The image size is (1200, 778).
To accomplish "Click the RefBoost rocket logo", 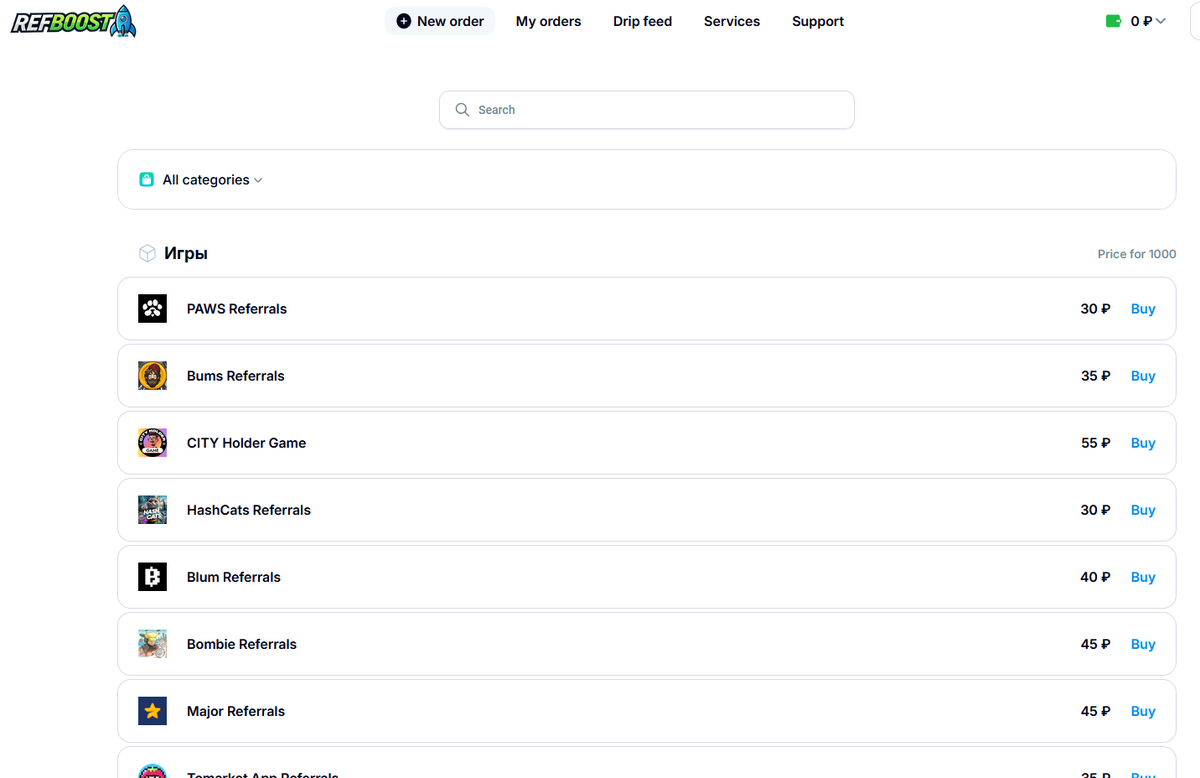I will click(x=74, y=21).
